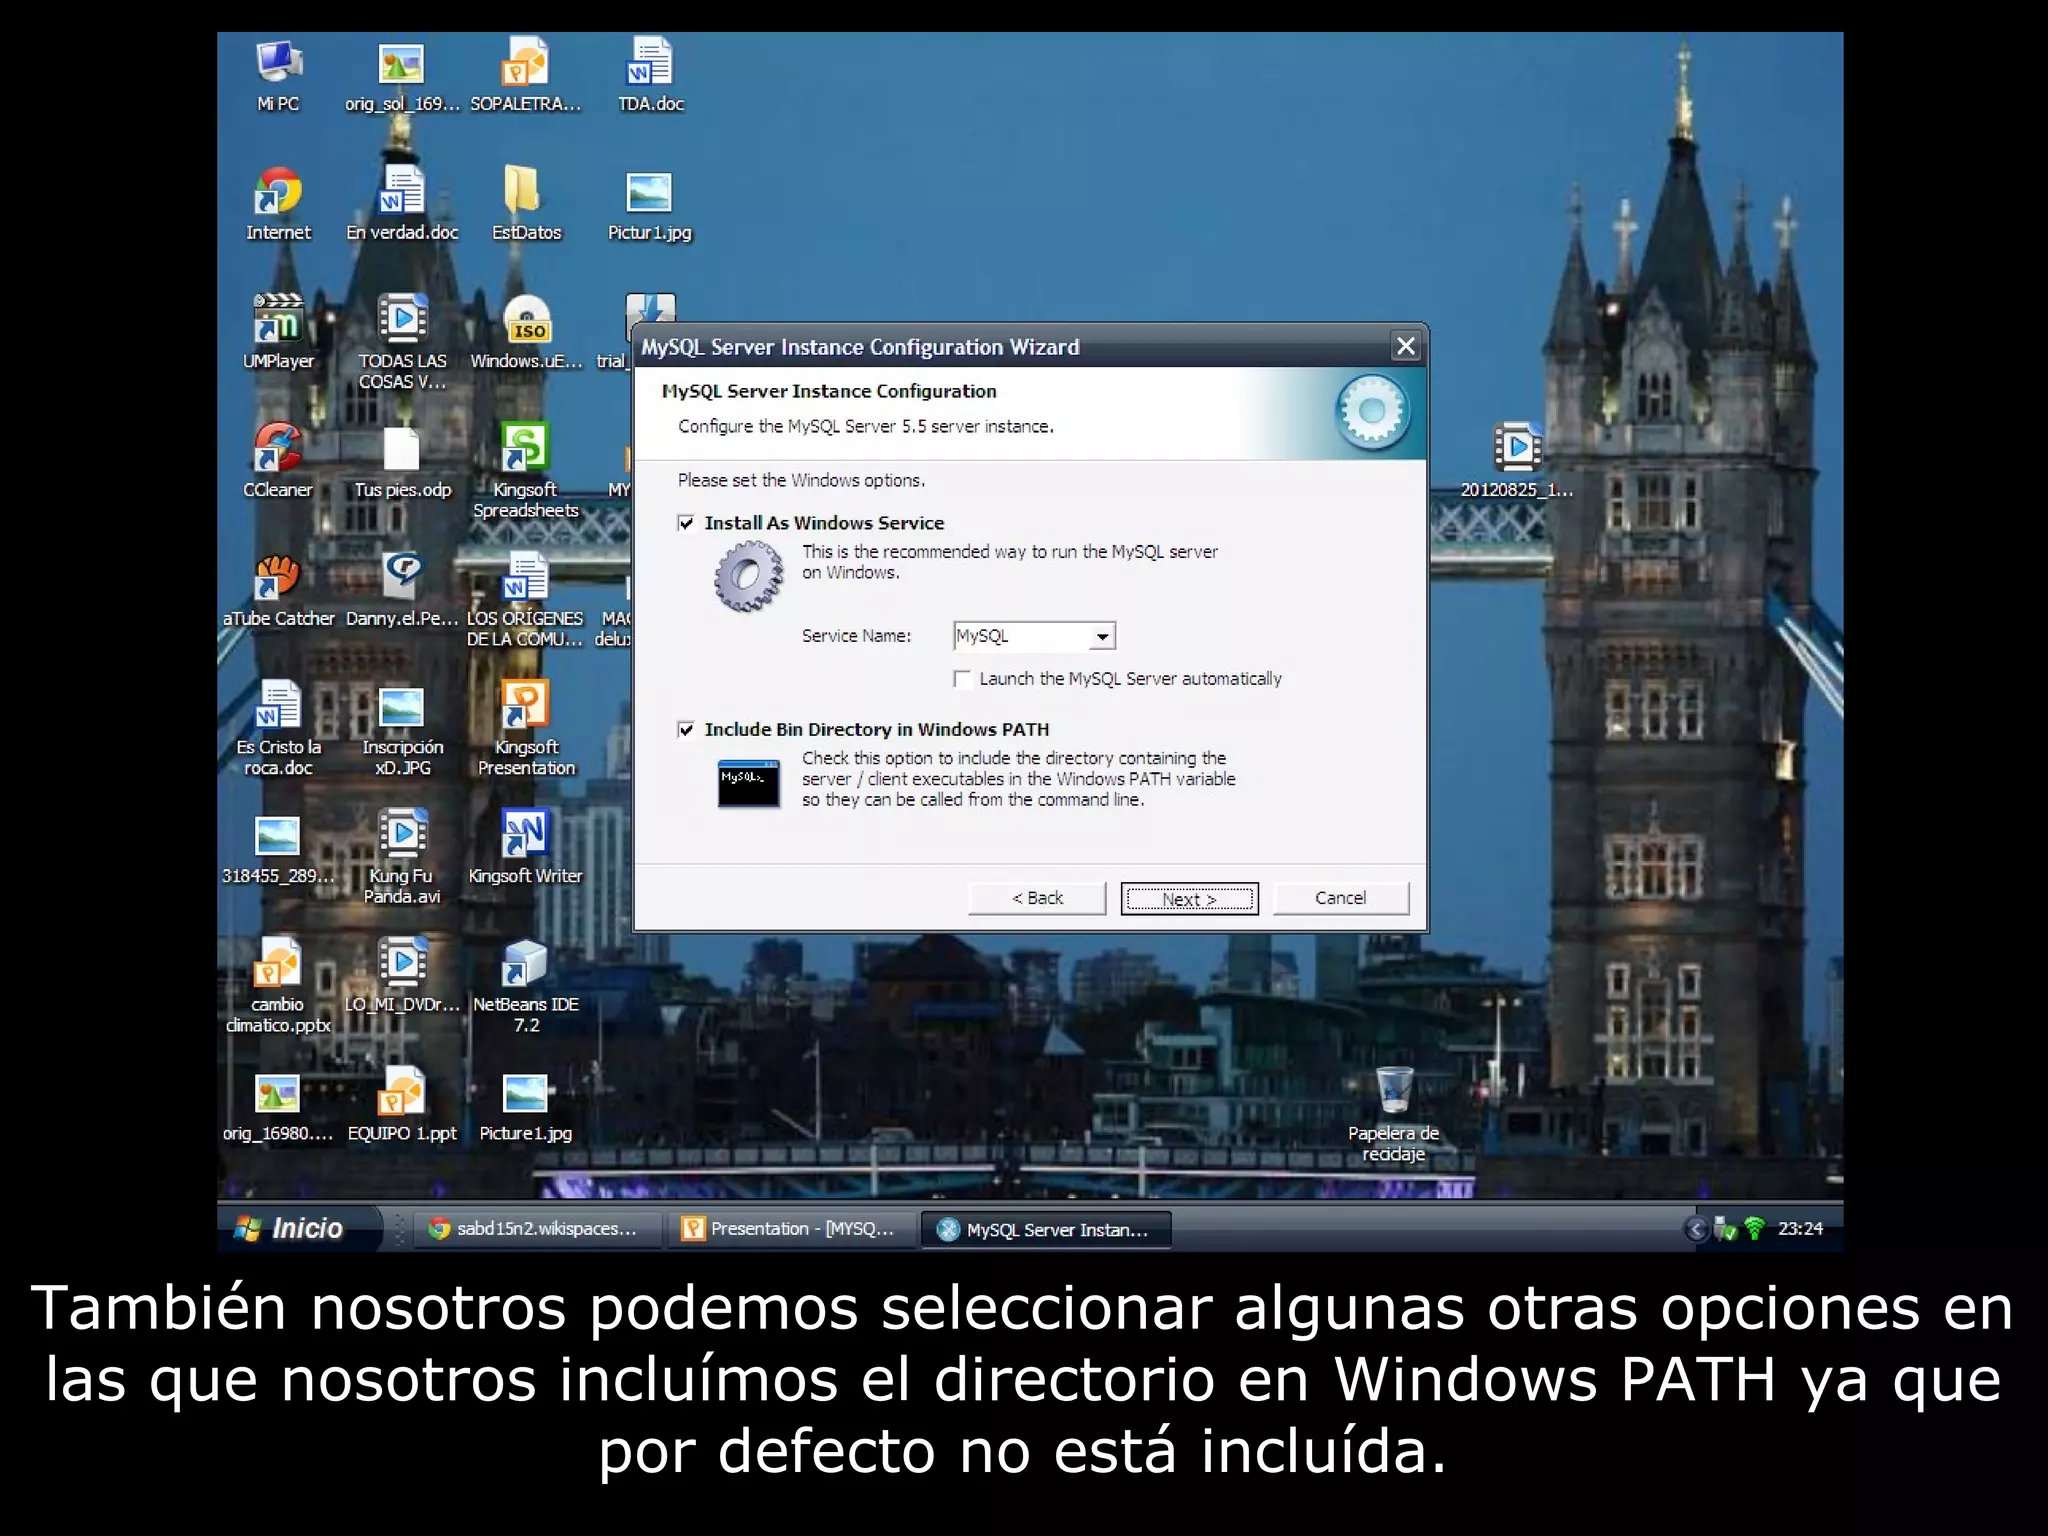Viewport: 2048px width, 1536px height.
Task: Expand the Service Name dropdown arrow
Action: (x=1102, y=636)
